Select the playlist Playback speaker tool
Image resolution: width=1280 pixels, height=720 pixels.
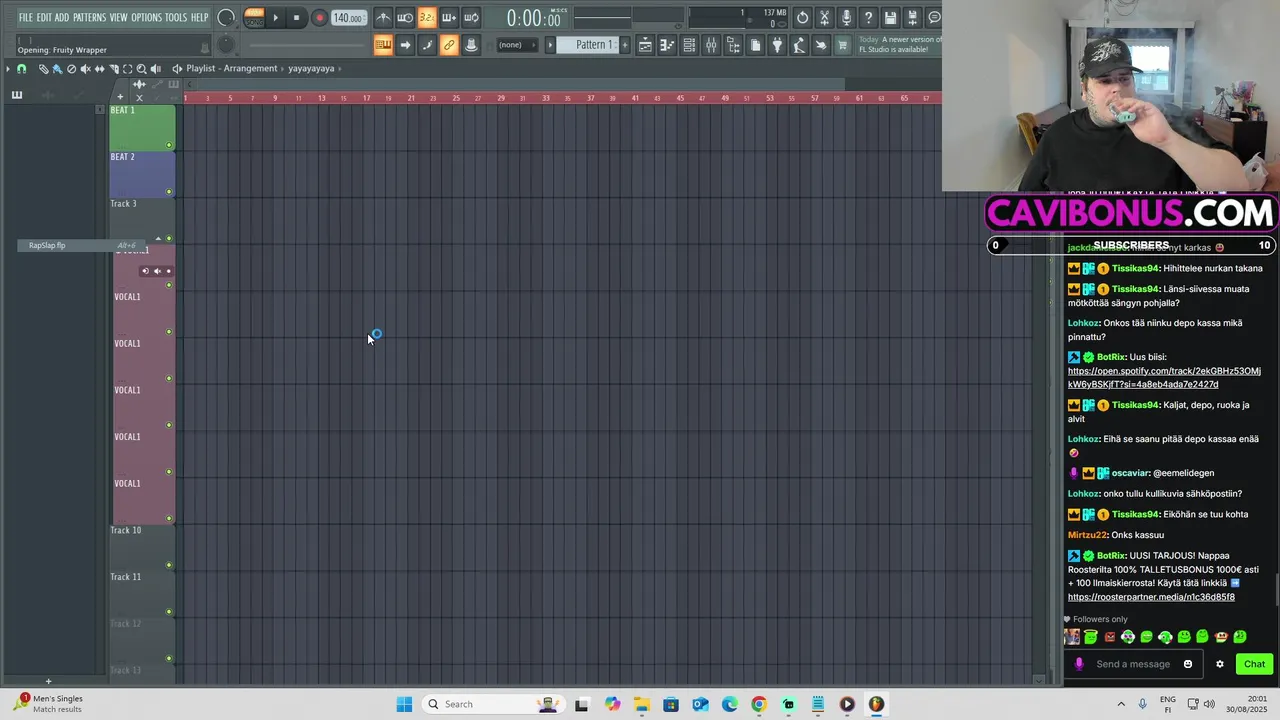(155, 69)
